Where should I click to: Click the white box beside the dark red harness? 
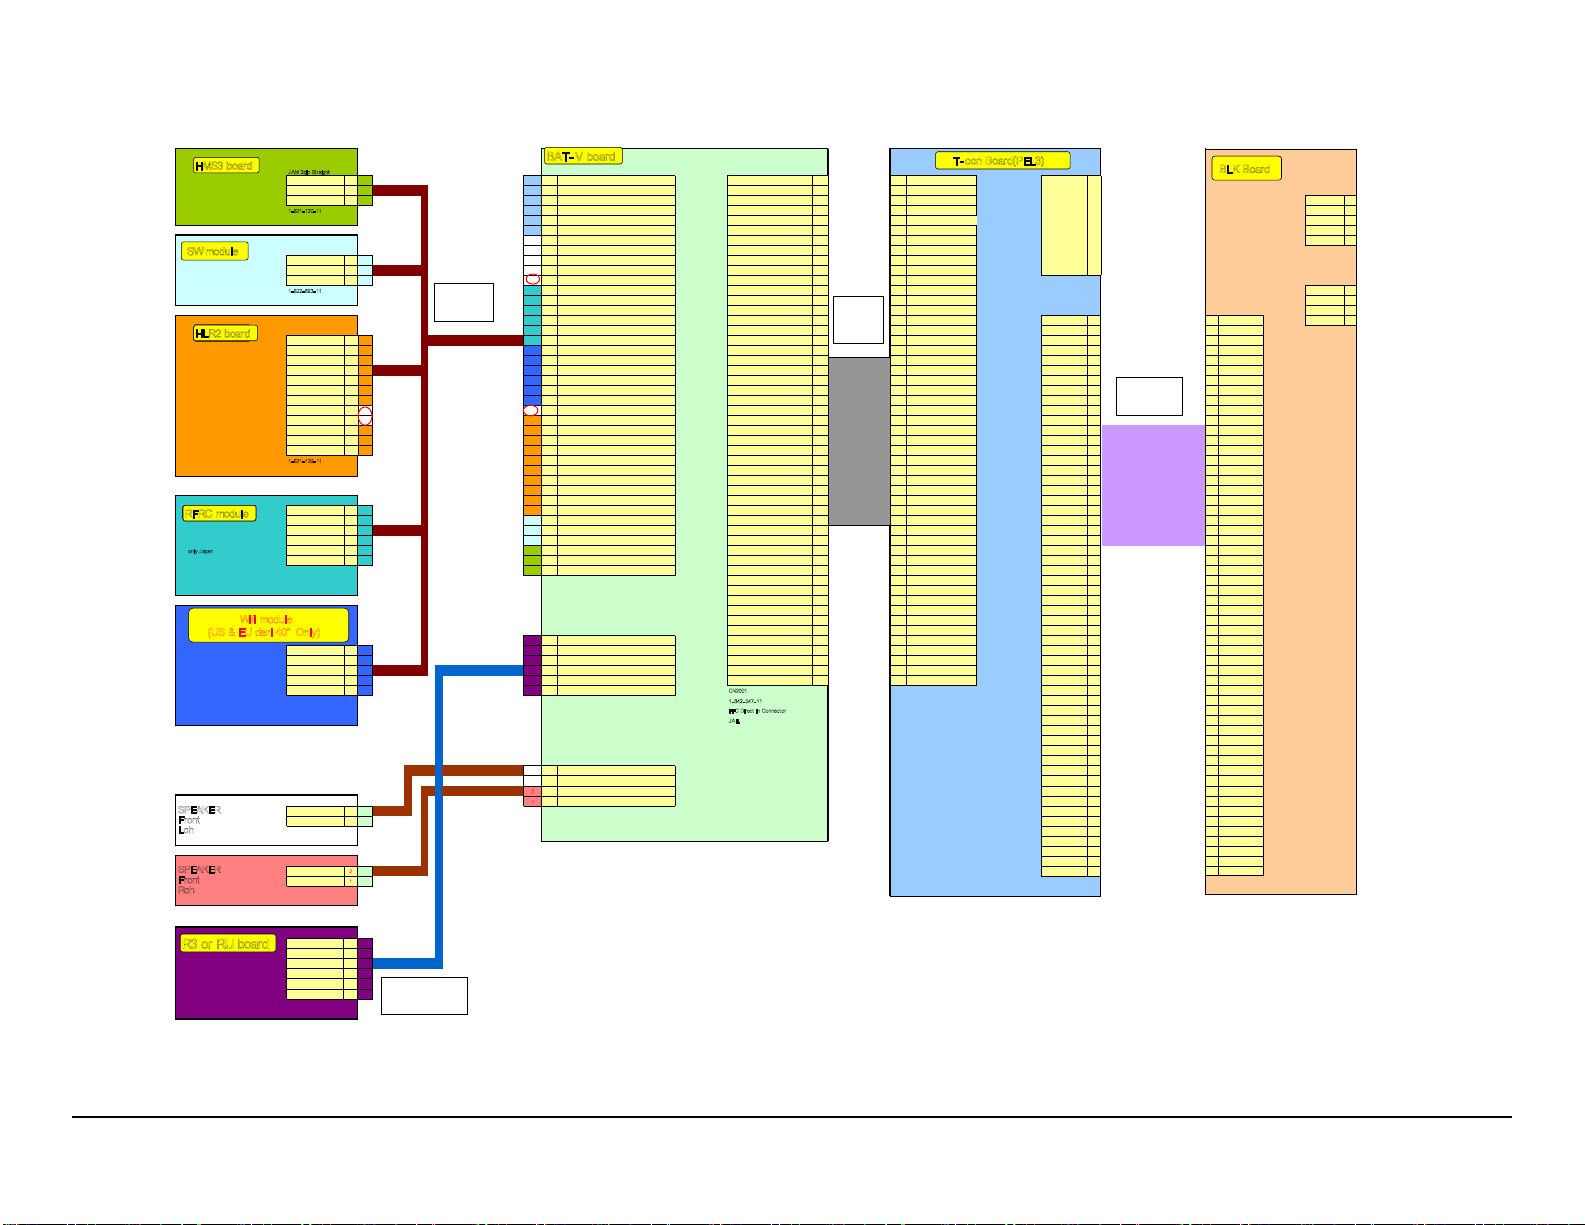coord(464,302)
